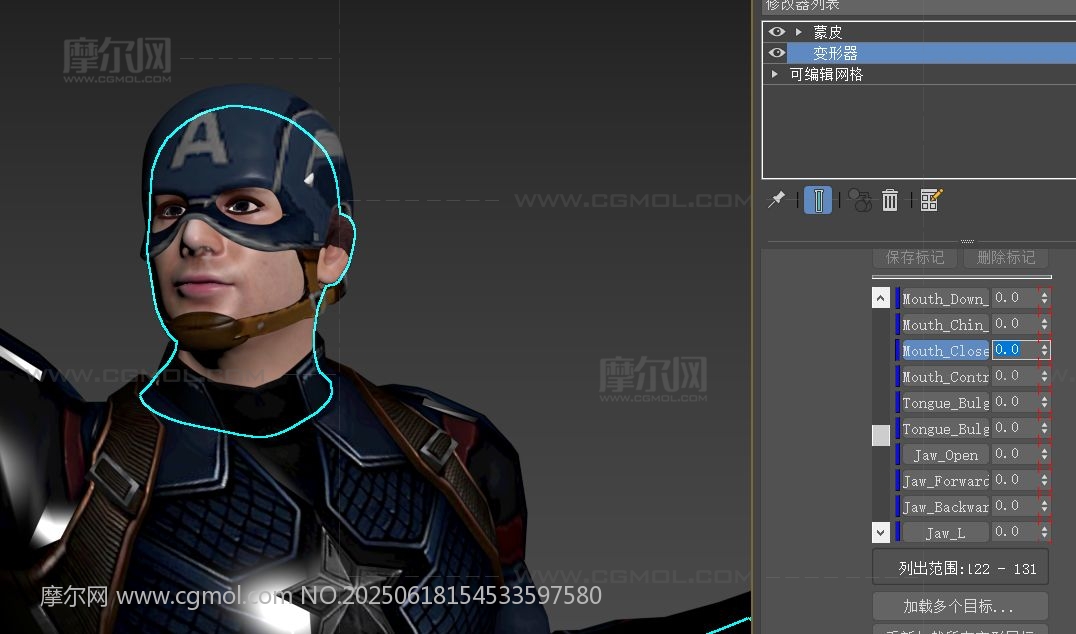1076x634 pixels.
Task: Click the 删除标记 button
Action: (x=1006, y=257)
